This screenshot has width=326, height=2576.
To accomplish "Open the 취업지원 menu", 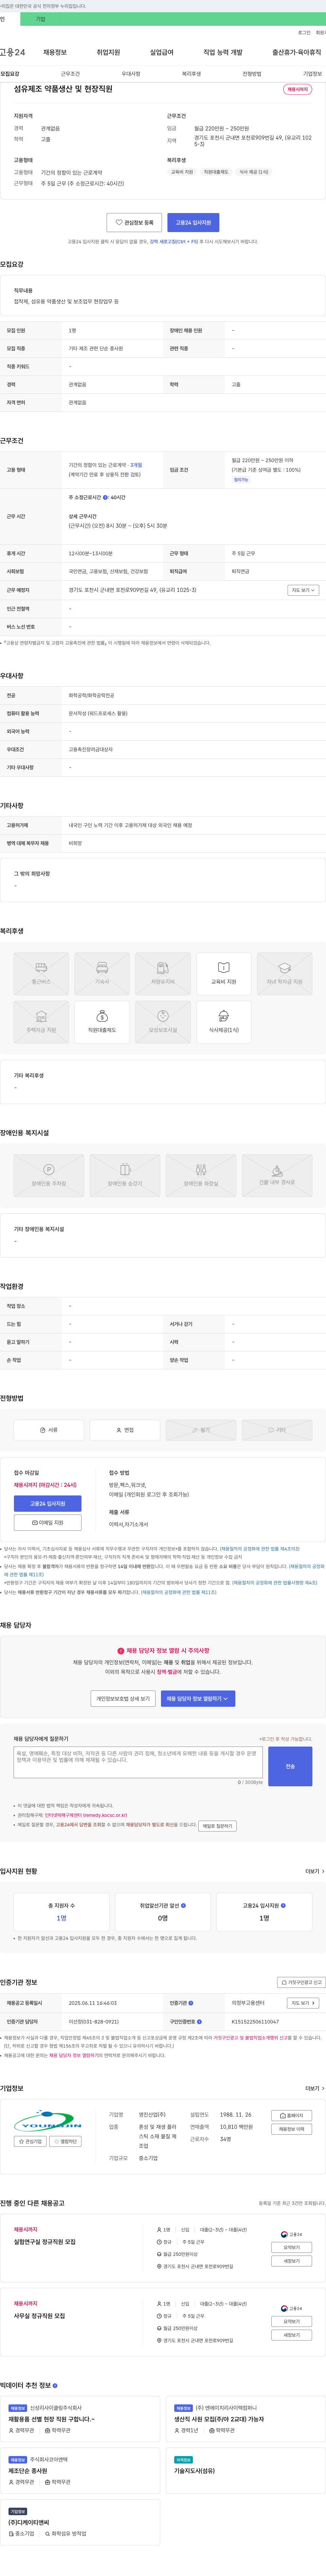I will tap(108, 52).
